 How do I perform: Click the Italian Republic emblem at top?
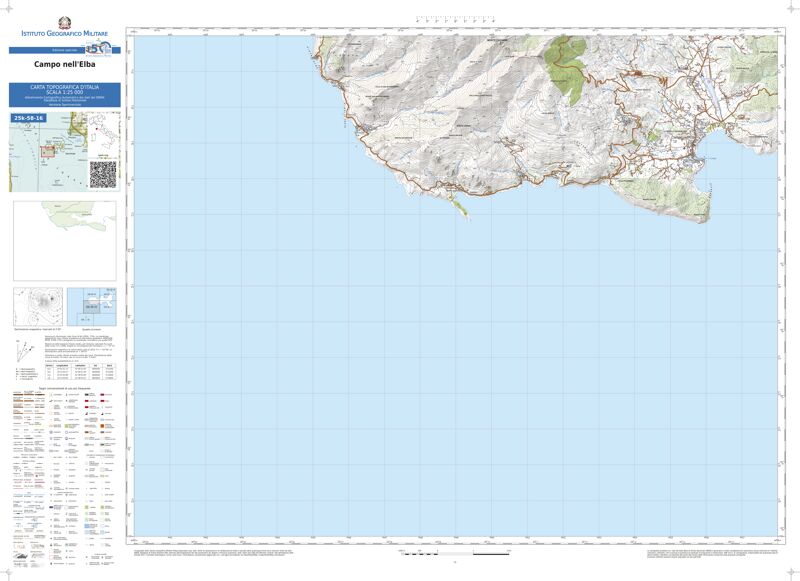click(x=63, y=20)
